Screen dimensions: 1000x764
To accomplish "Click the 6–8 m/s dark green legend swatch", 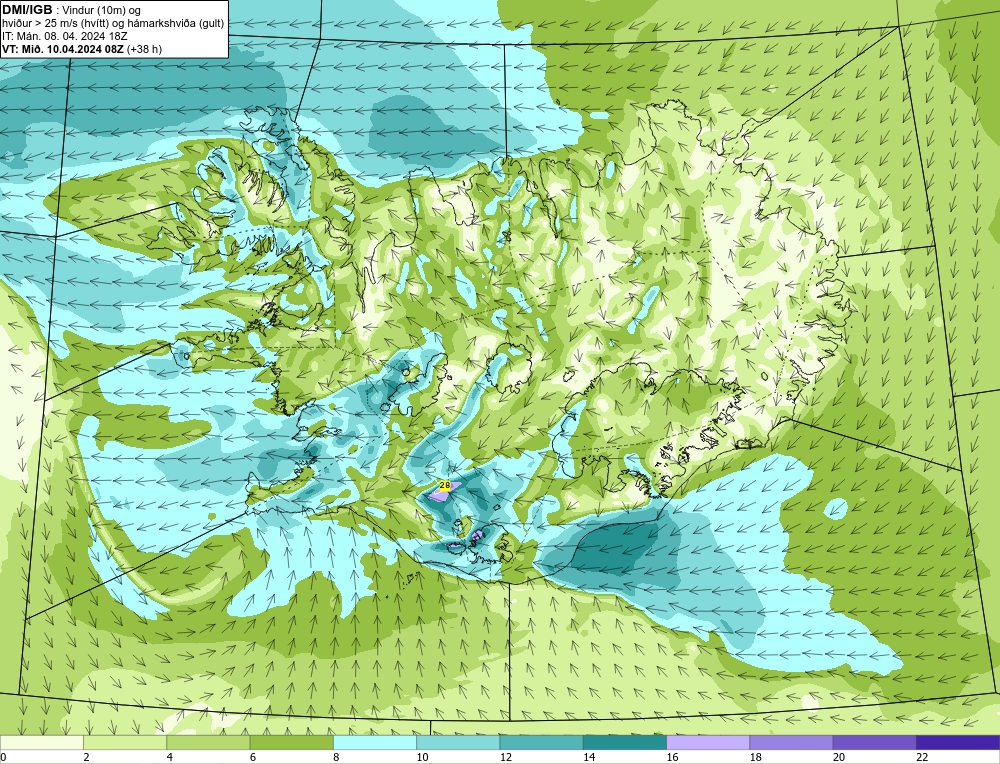I will click(291, 742).
